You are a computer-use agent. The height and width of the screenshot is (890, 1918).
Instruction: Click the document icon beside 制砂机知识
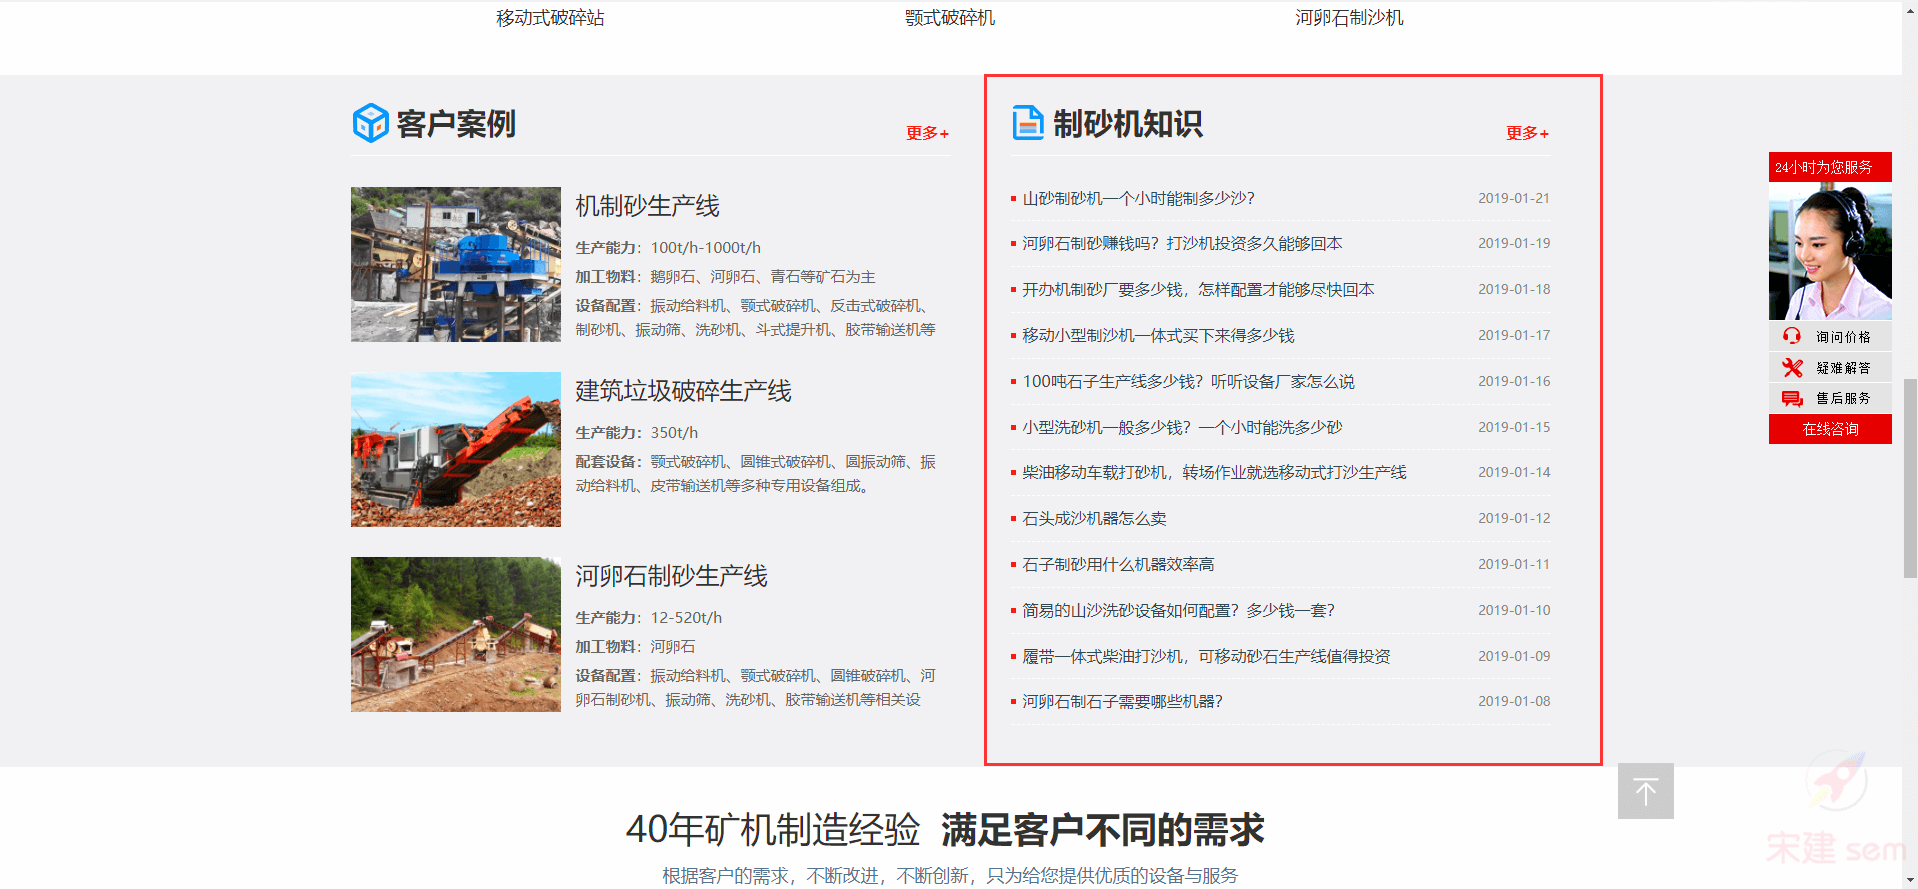[1028, 123]
